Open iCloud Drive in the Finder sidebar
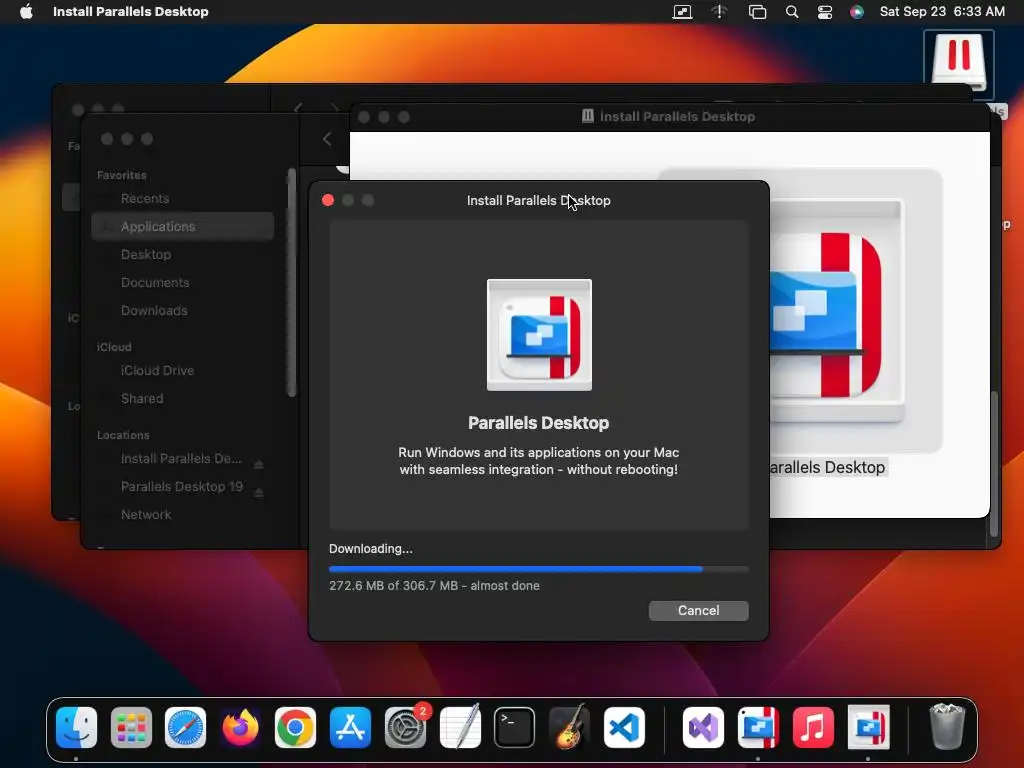1024x768 pixels. coord(157,370)
